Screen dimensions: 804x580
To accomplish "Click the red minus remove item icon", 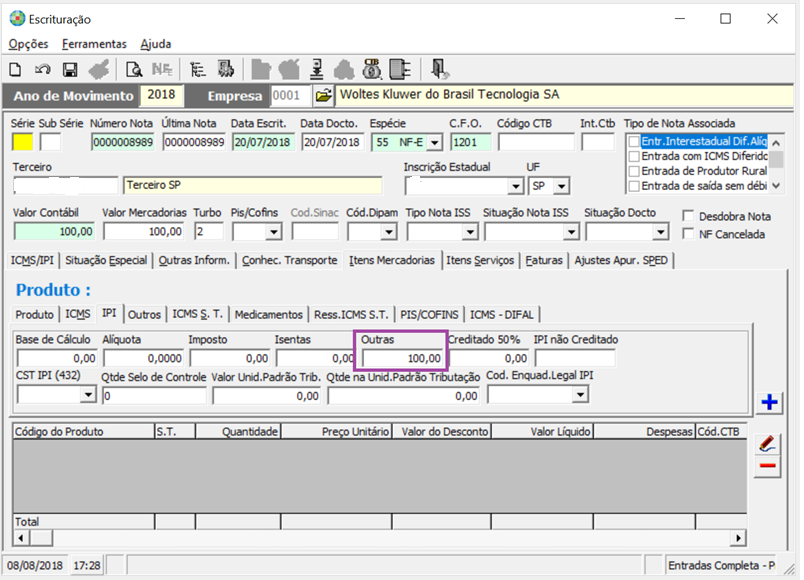I will point(768,467).
